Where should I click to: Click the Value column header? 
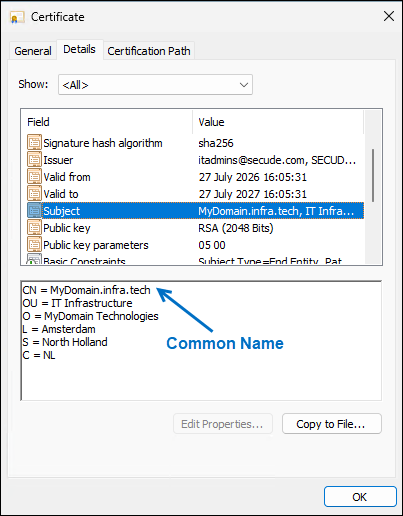click(278, 122)
